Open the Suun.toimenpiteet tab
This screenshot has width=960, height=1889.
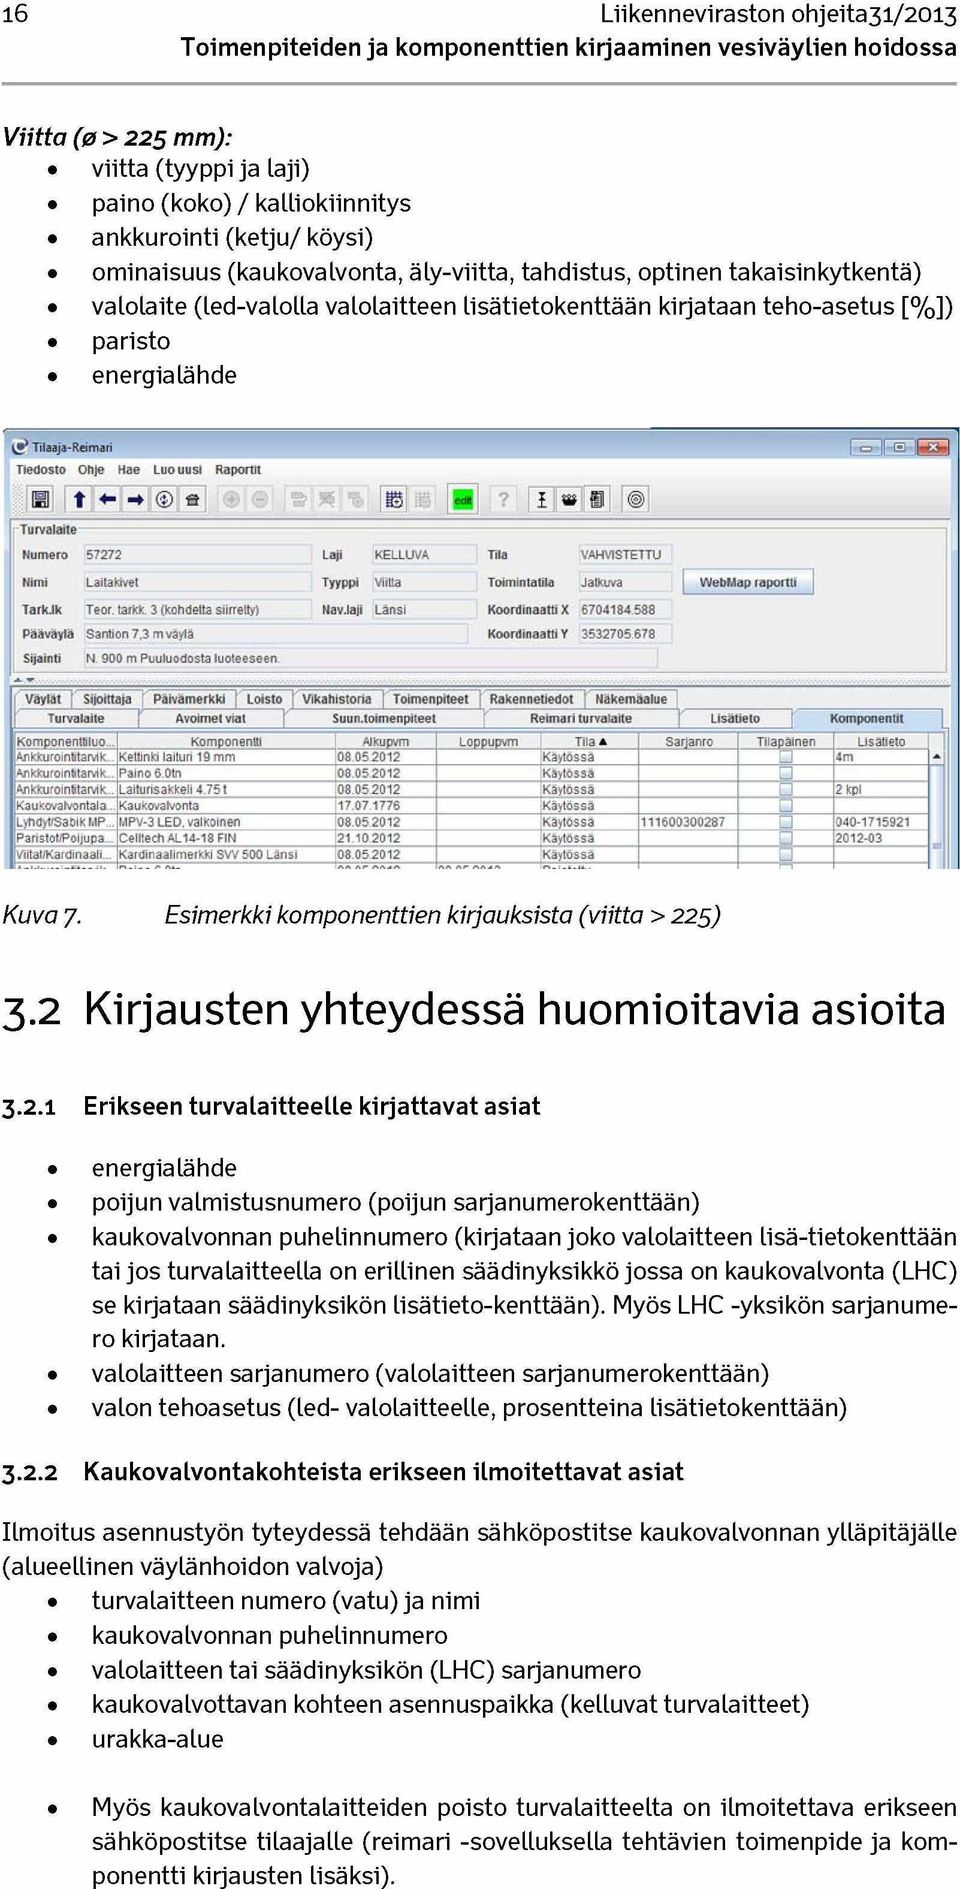(384, 718)
